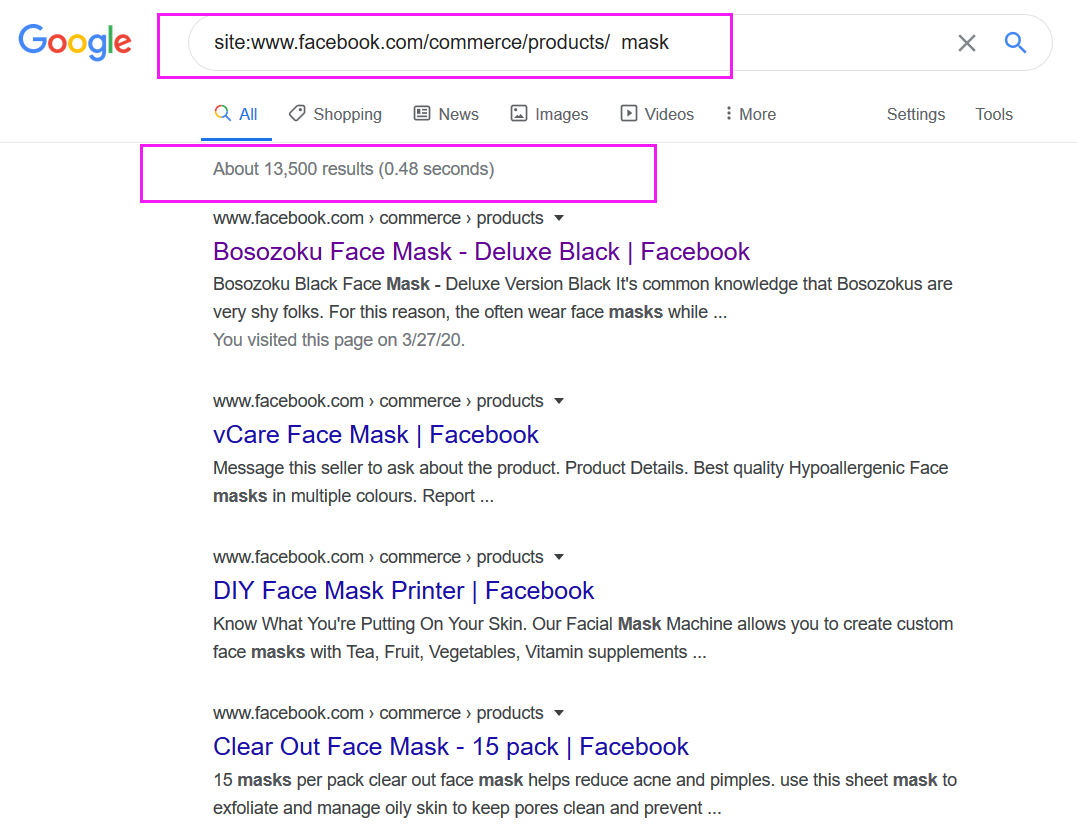Expand dropdown arrow above vCare result

559,401
